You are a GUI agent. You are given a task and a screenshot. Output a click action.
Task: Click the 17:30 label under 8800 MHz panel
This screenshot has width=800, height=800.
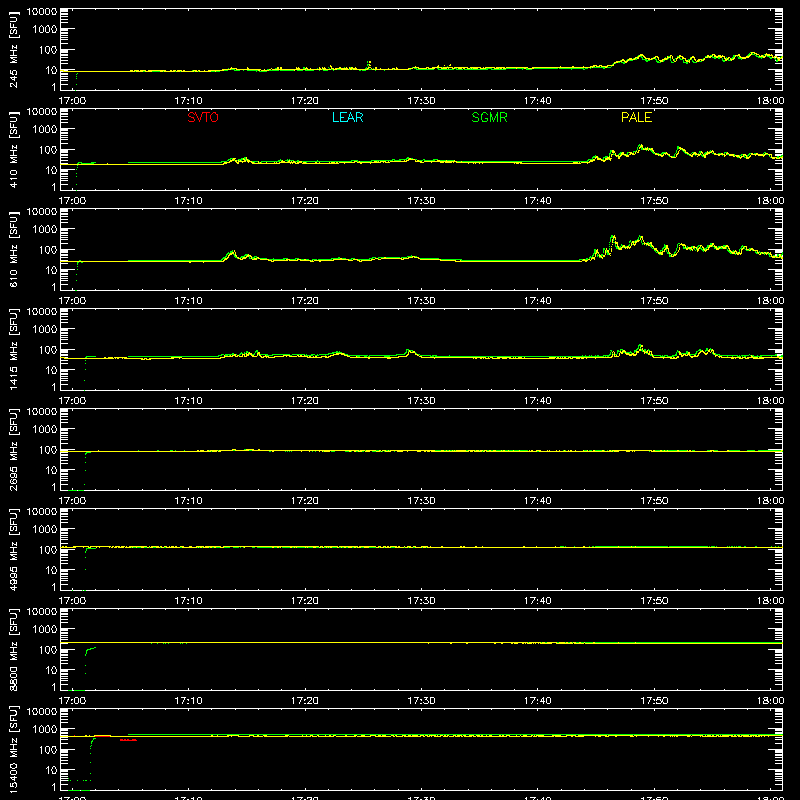coord(421,701)
